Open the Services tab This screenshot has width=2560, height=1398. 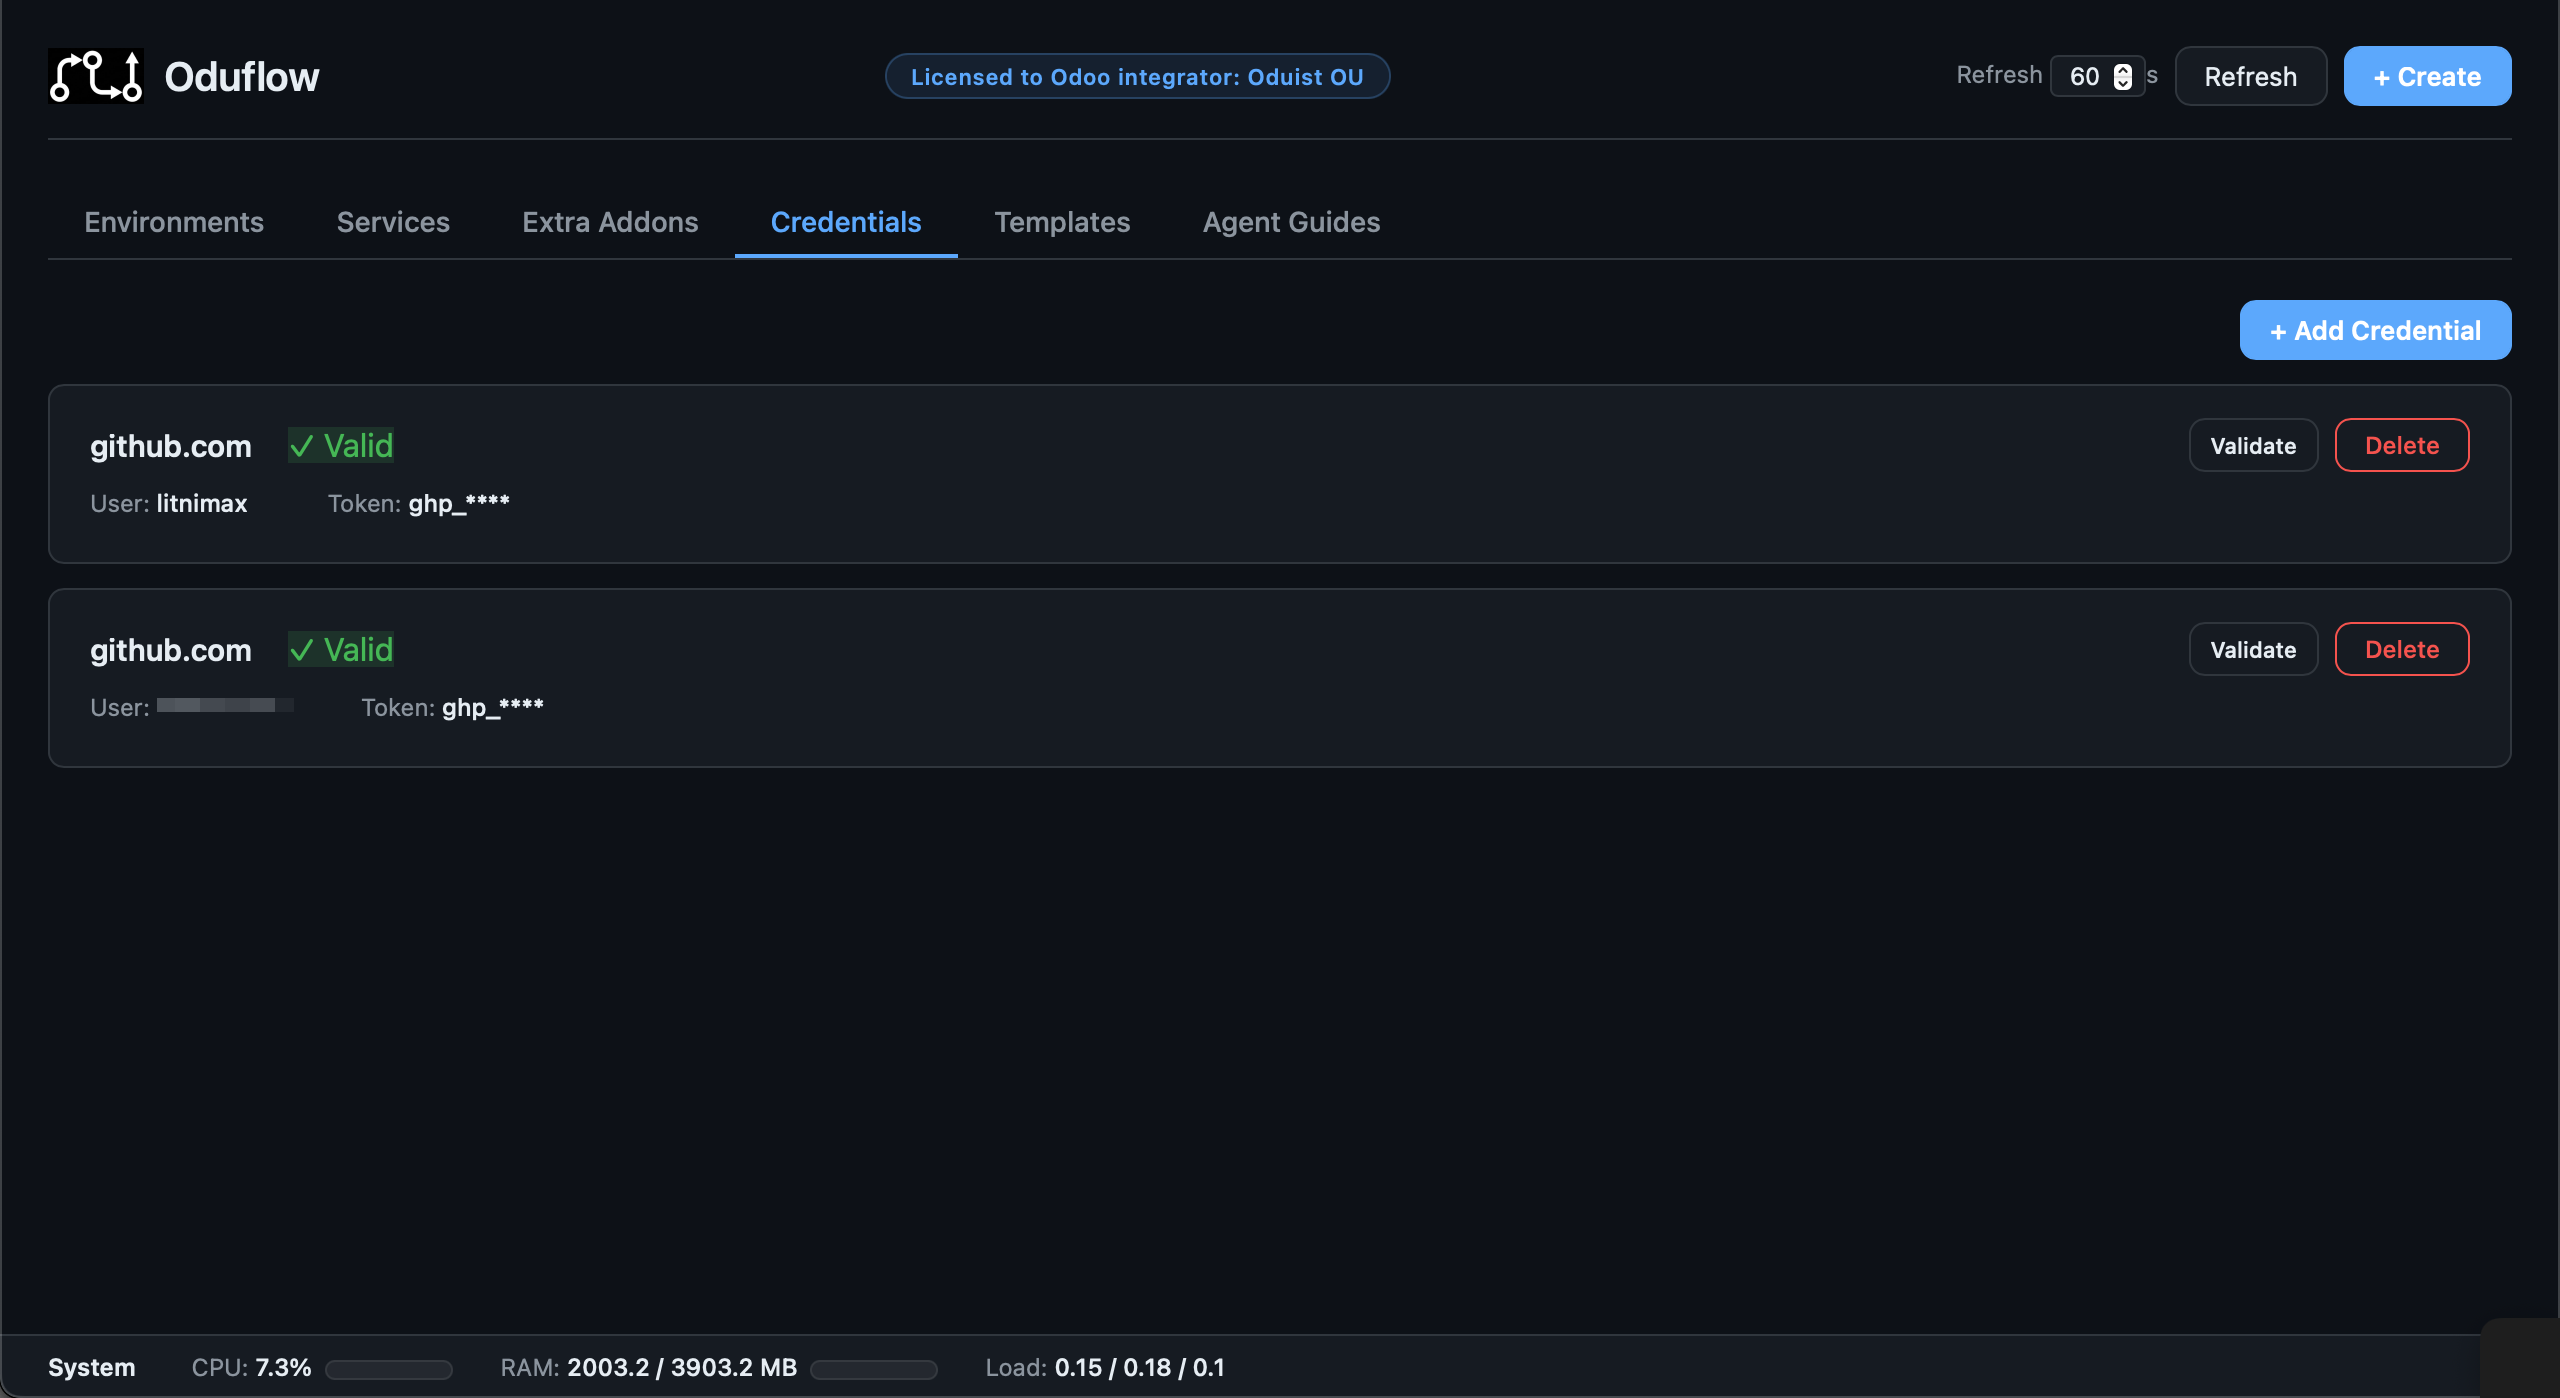point(393,222)
